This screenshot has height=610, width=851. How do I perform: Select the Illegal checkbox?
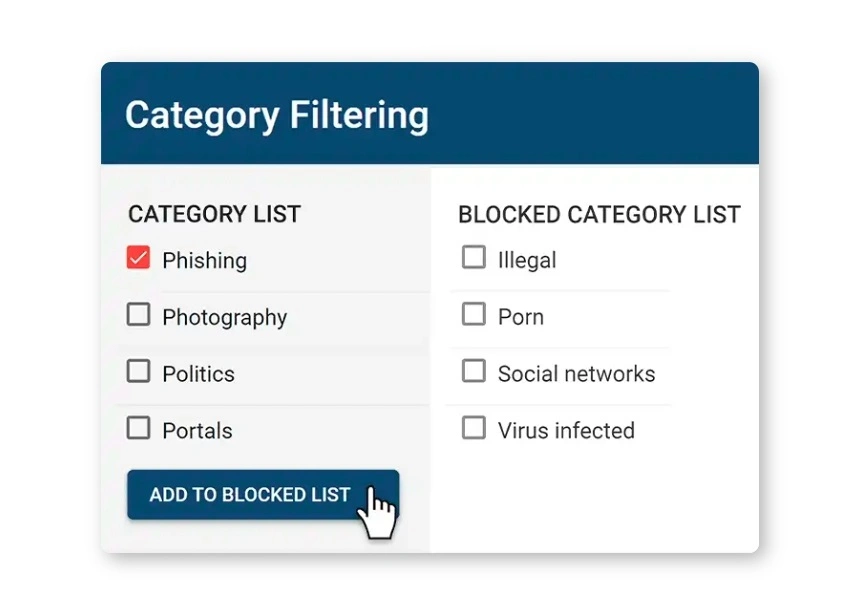(473, 258)
